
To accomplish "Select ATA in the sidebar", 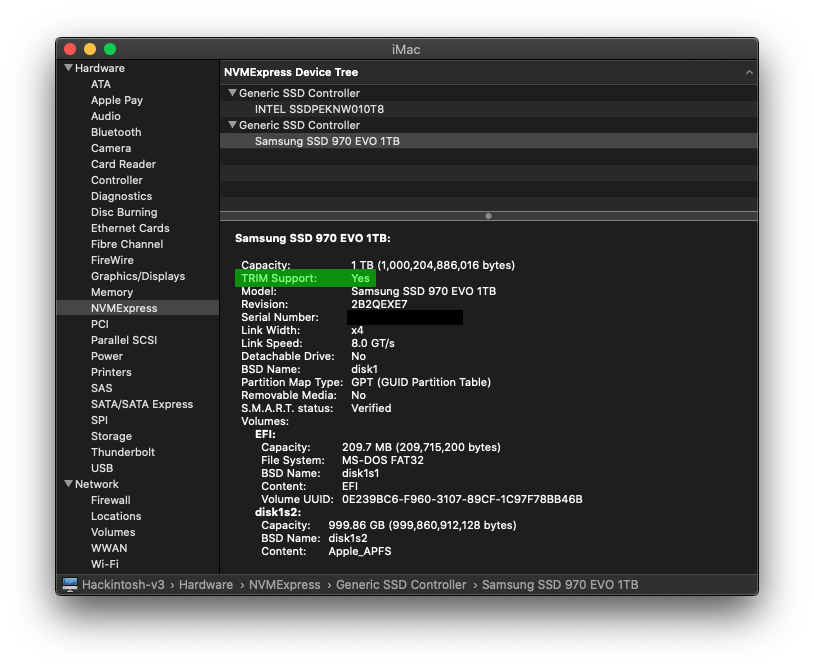I will (x=101, y=84).
